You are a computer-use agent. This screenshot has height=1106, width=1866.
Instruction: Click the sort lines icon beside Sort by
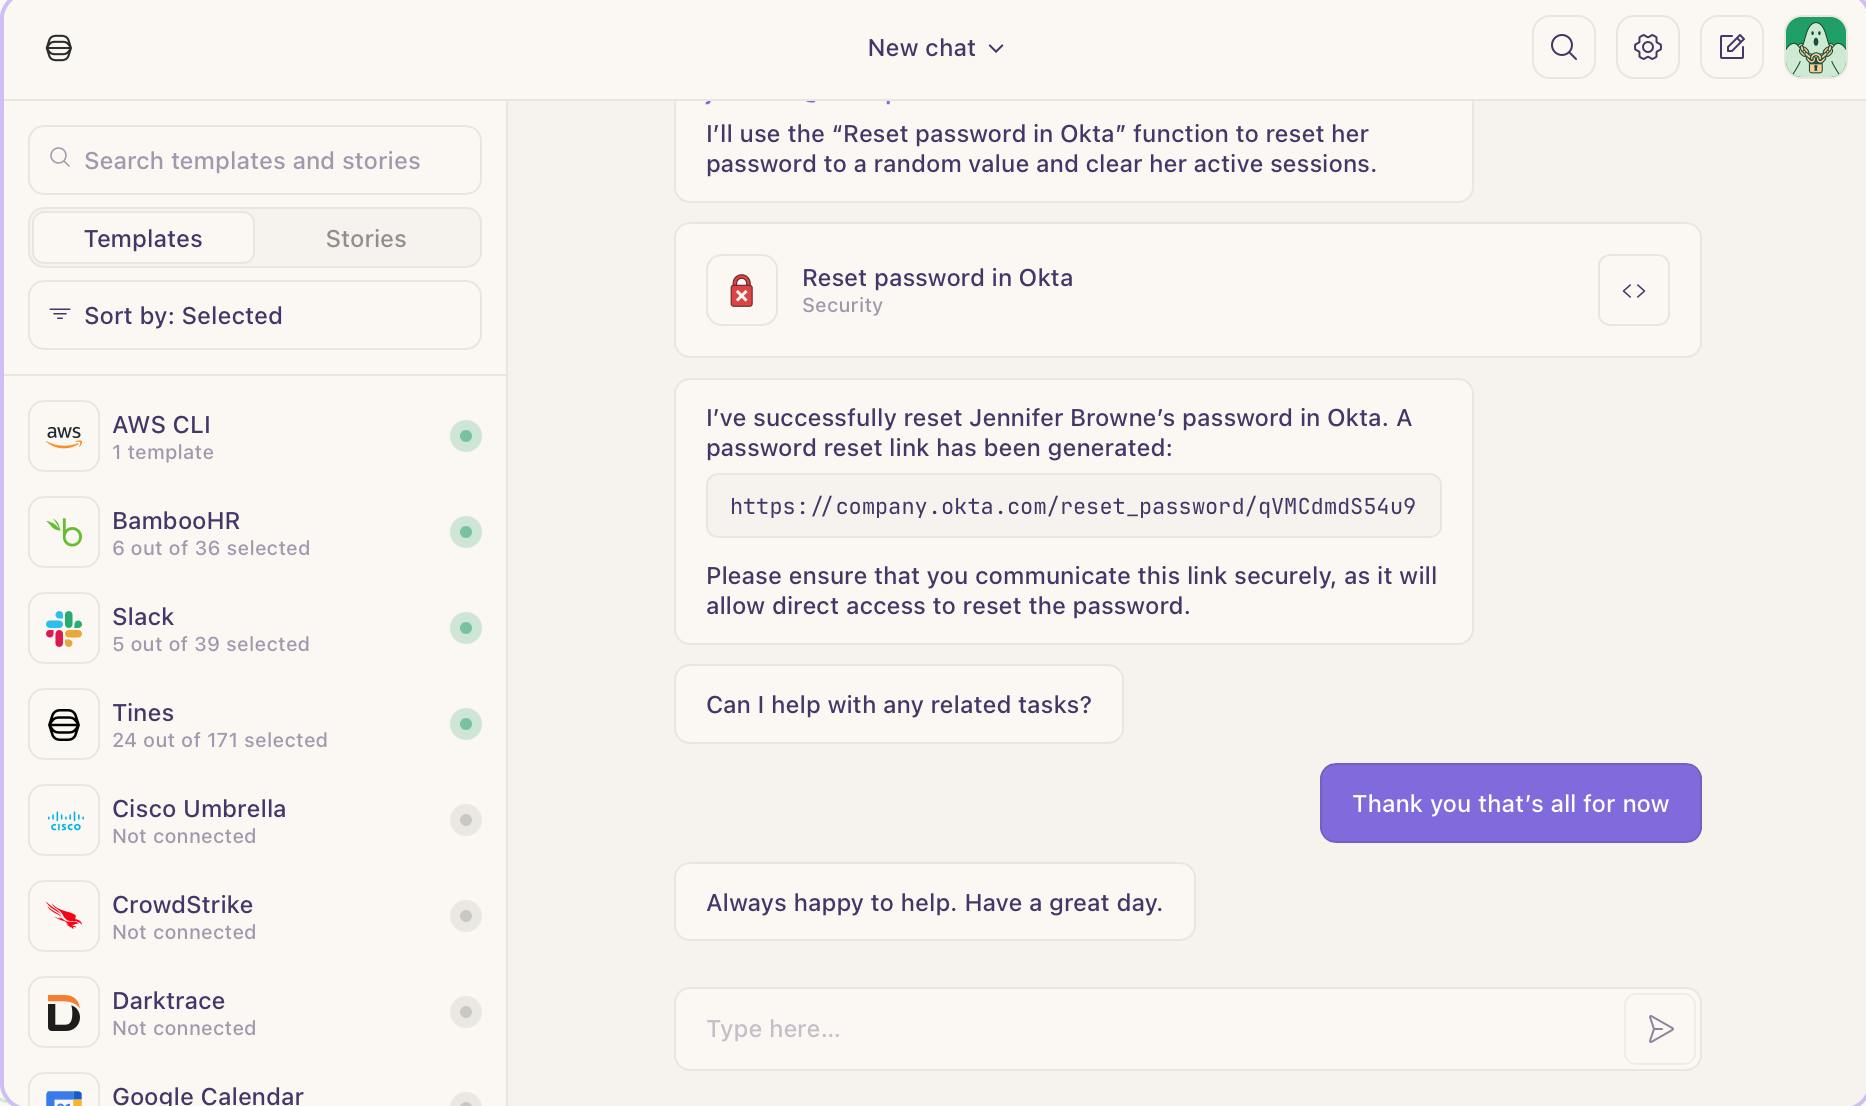coord(60,314)
